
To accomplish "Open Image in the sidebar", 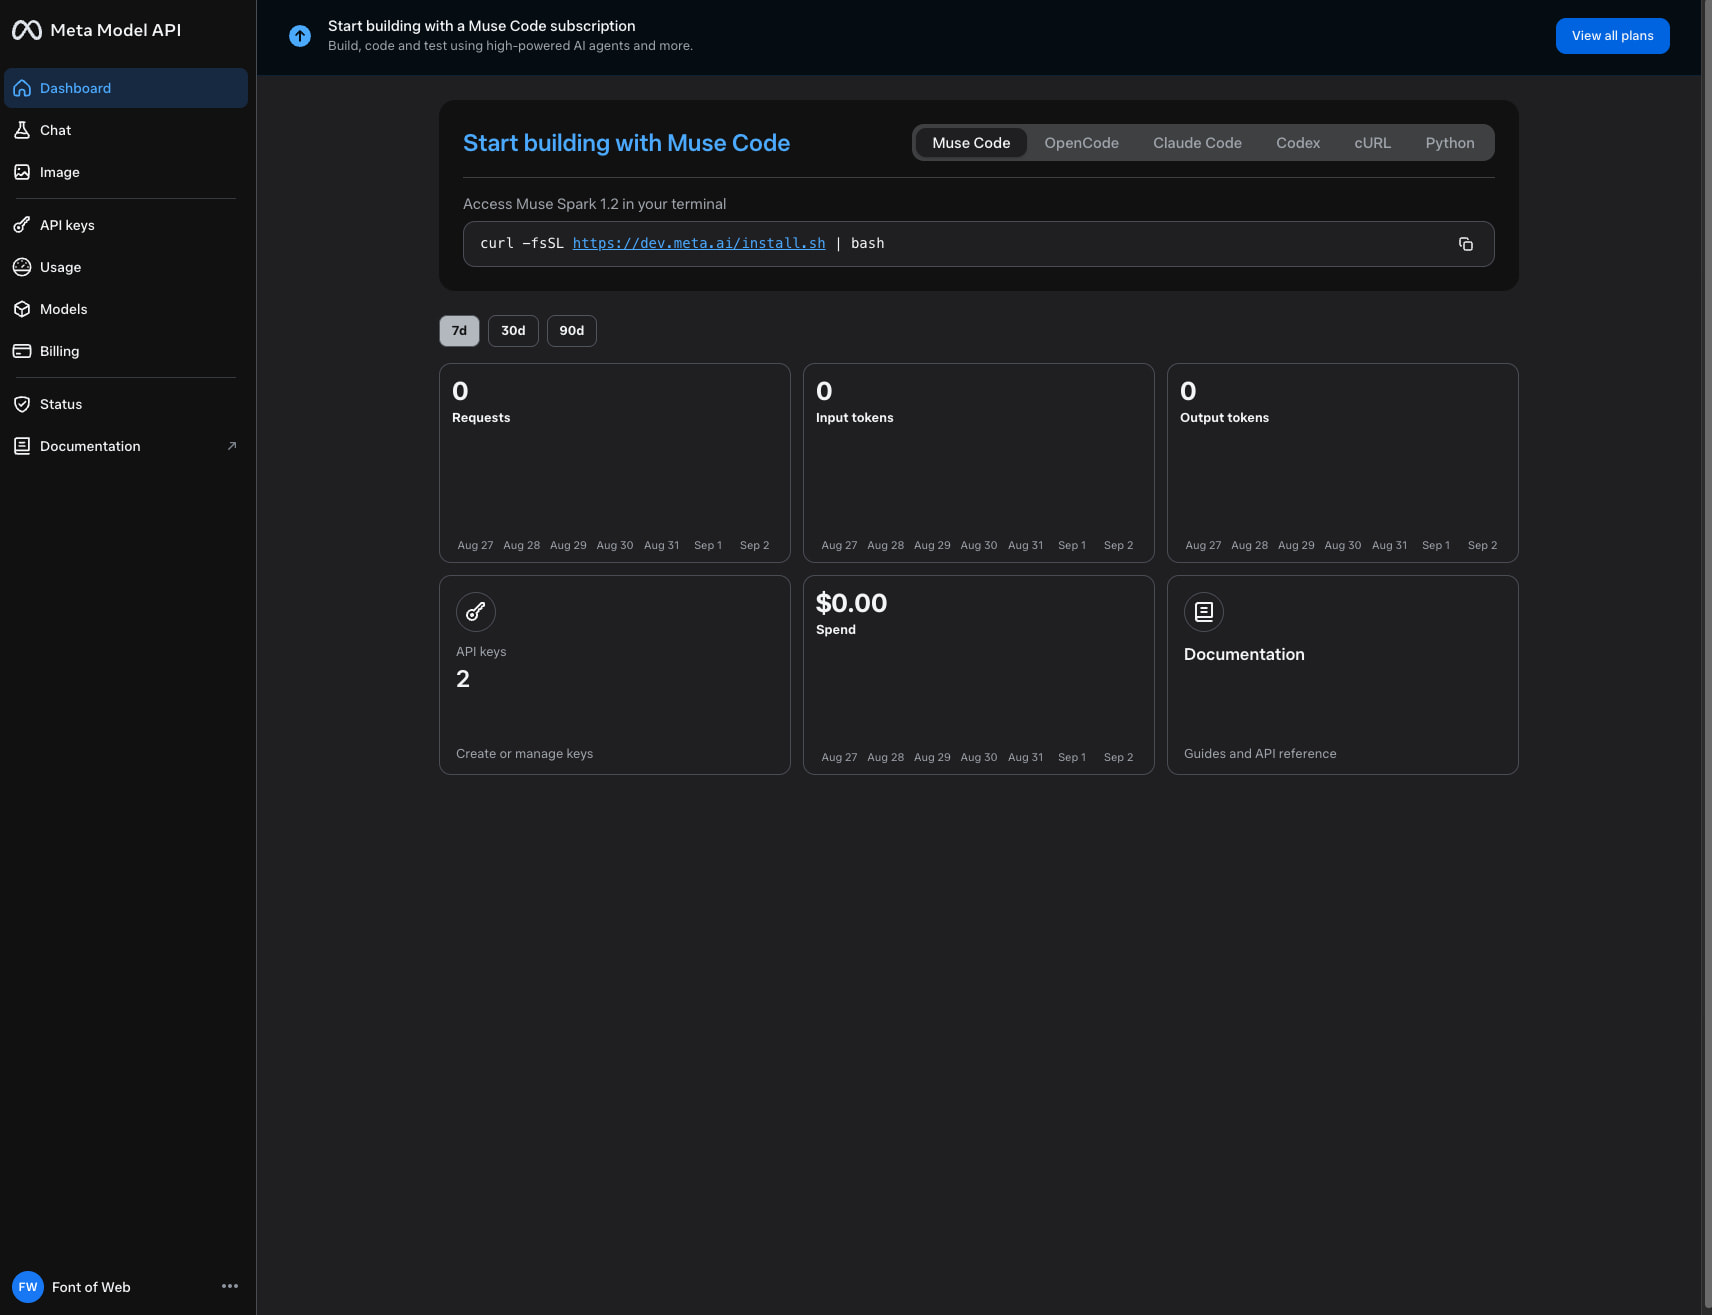I will [x=126, y=172].
